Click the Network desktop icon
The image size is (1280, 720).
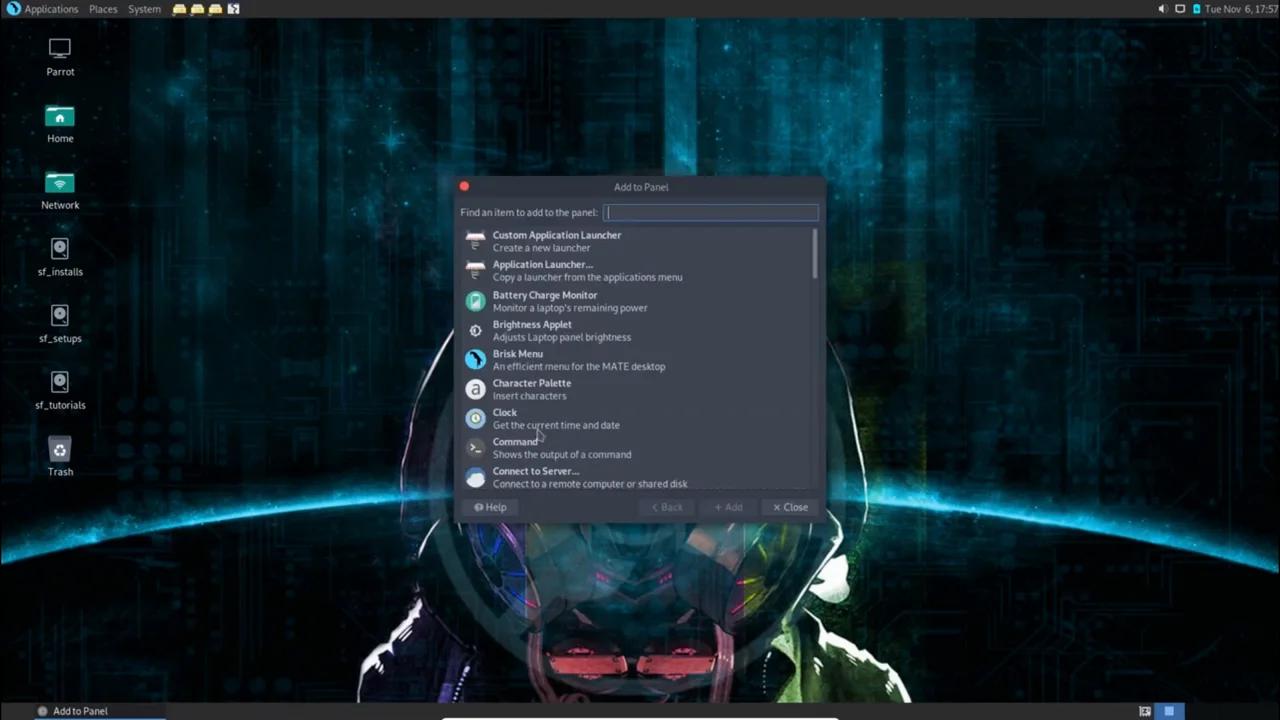tap(60, 182)
